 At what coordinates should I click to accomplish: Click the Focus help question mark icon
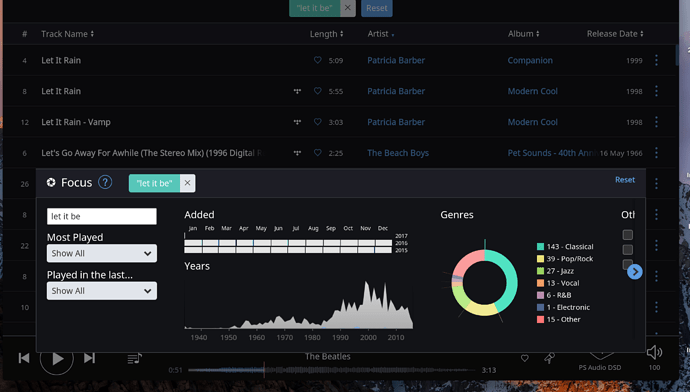click(105, 182)
